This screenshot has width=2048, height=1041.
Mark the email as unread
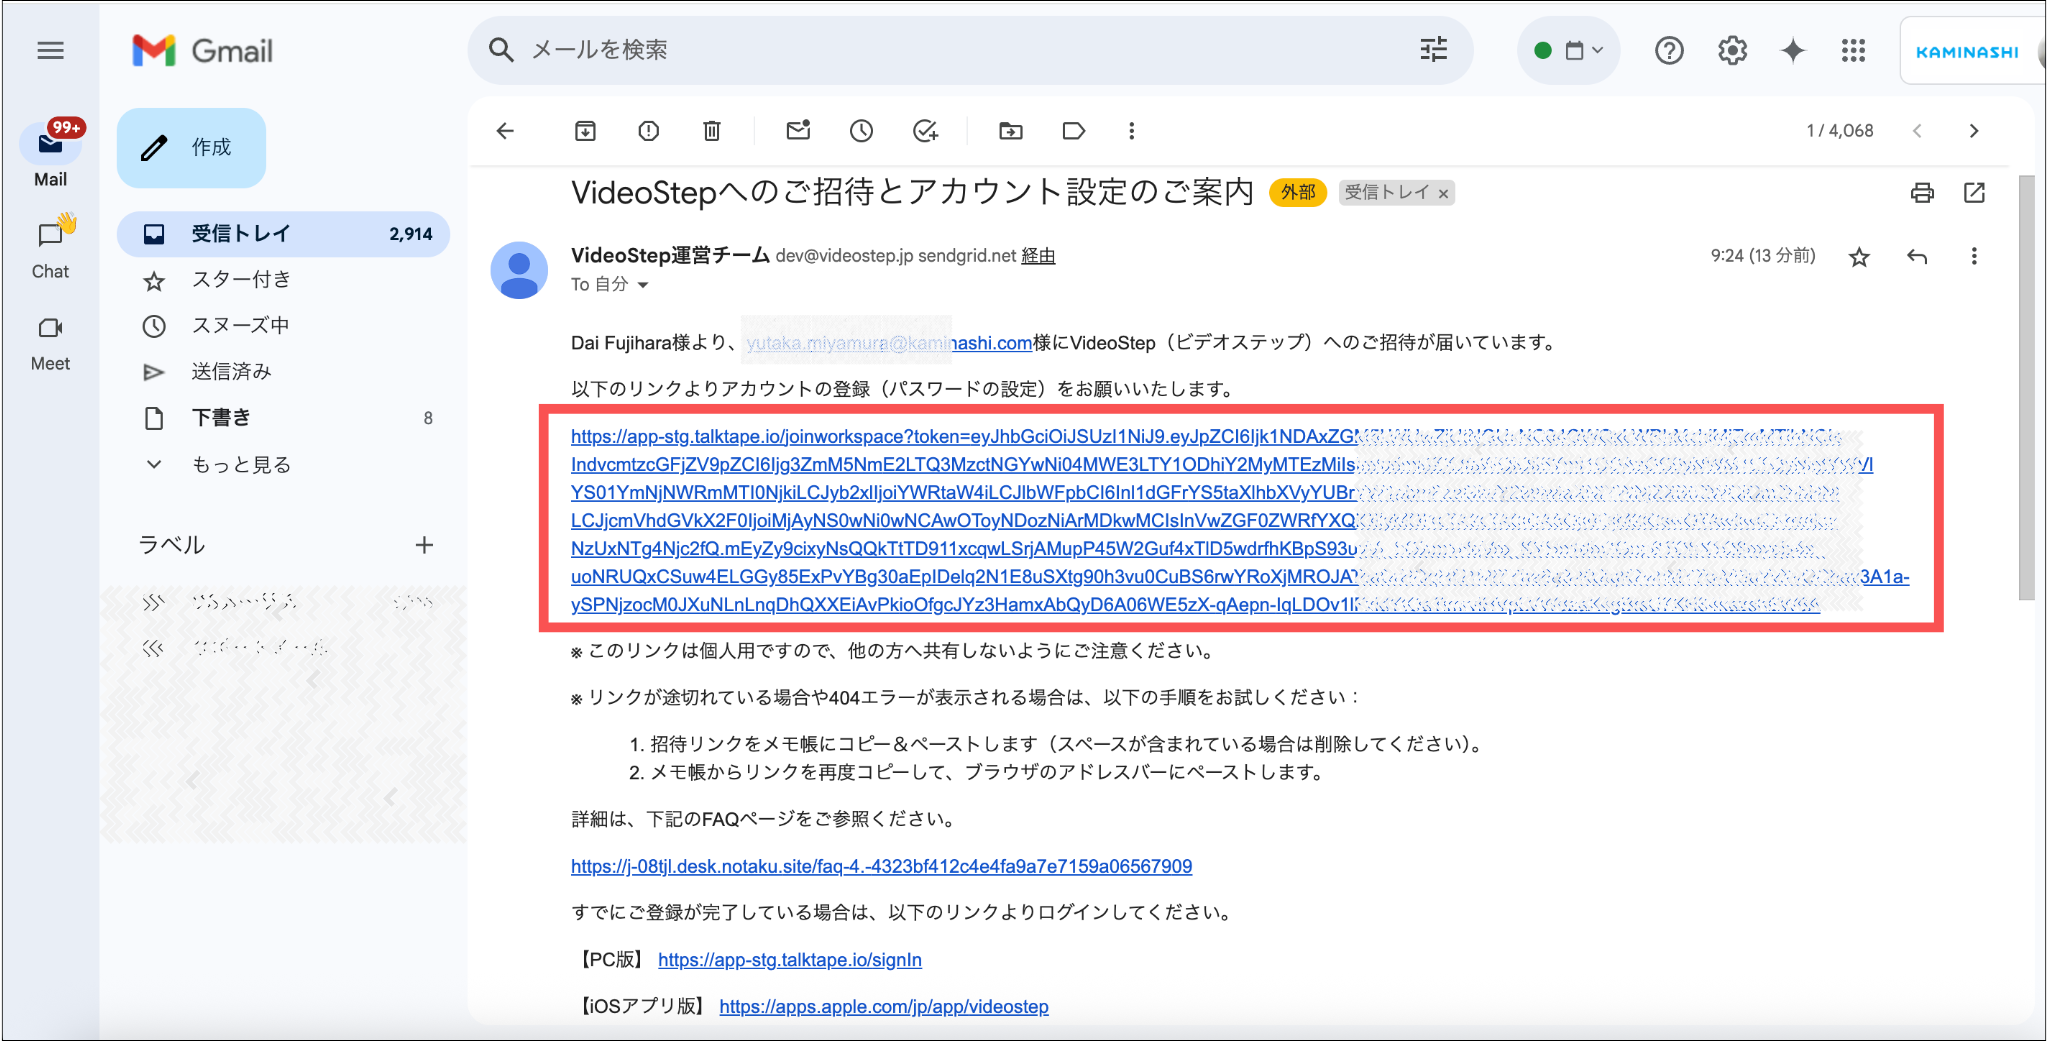[798, 130]
